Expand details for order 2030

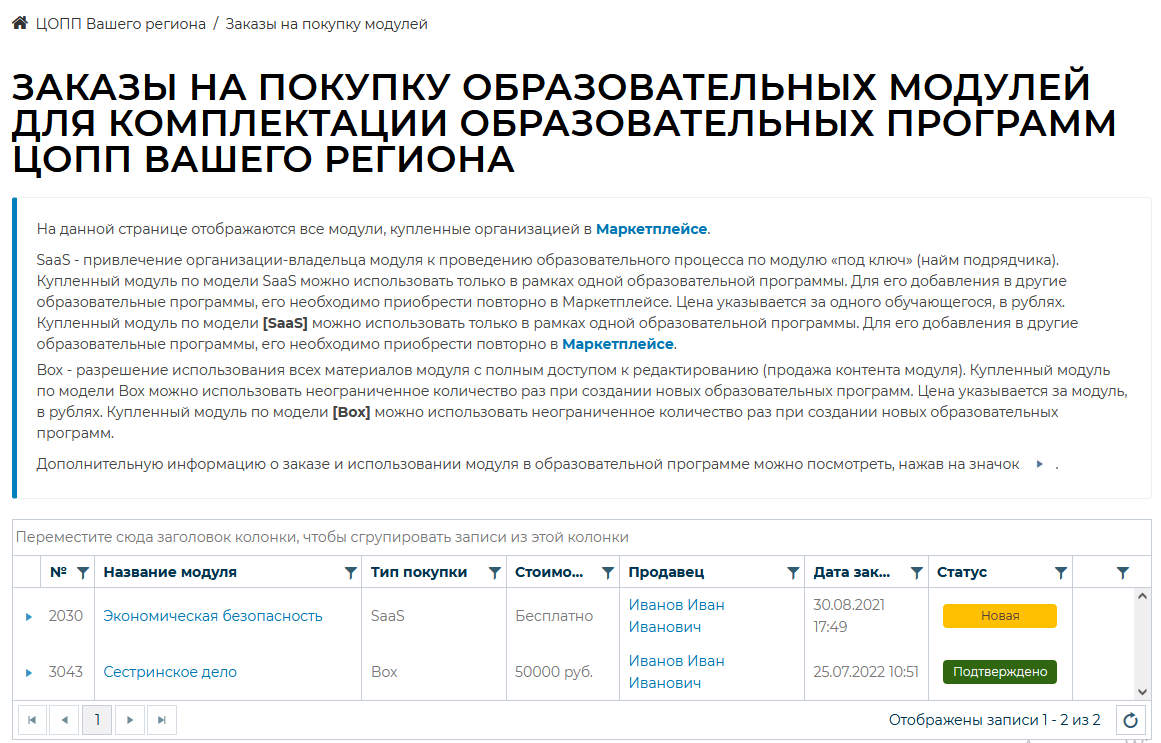(x=29, y=617)
